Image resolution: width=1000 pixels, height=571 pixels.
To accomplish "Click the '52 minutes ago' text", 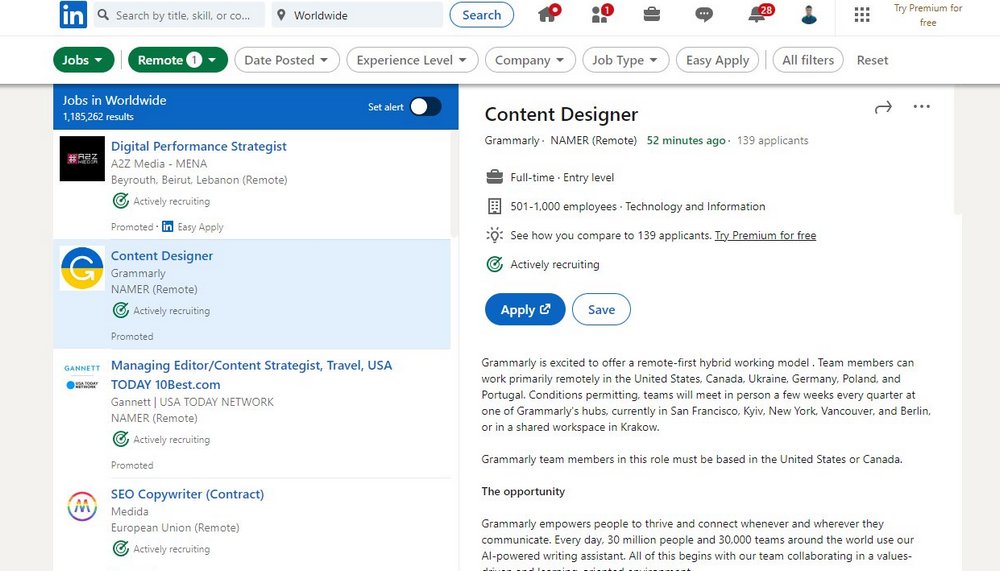I will [686, 140].
